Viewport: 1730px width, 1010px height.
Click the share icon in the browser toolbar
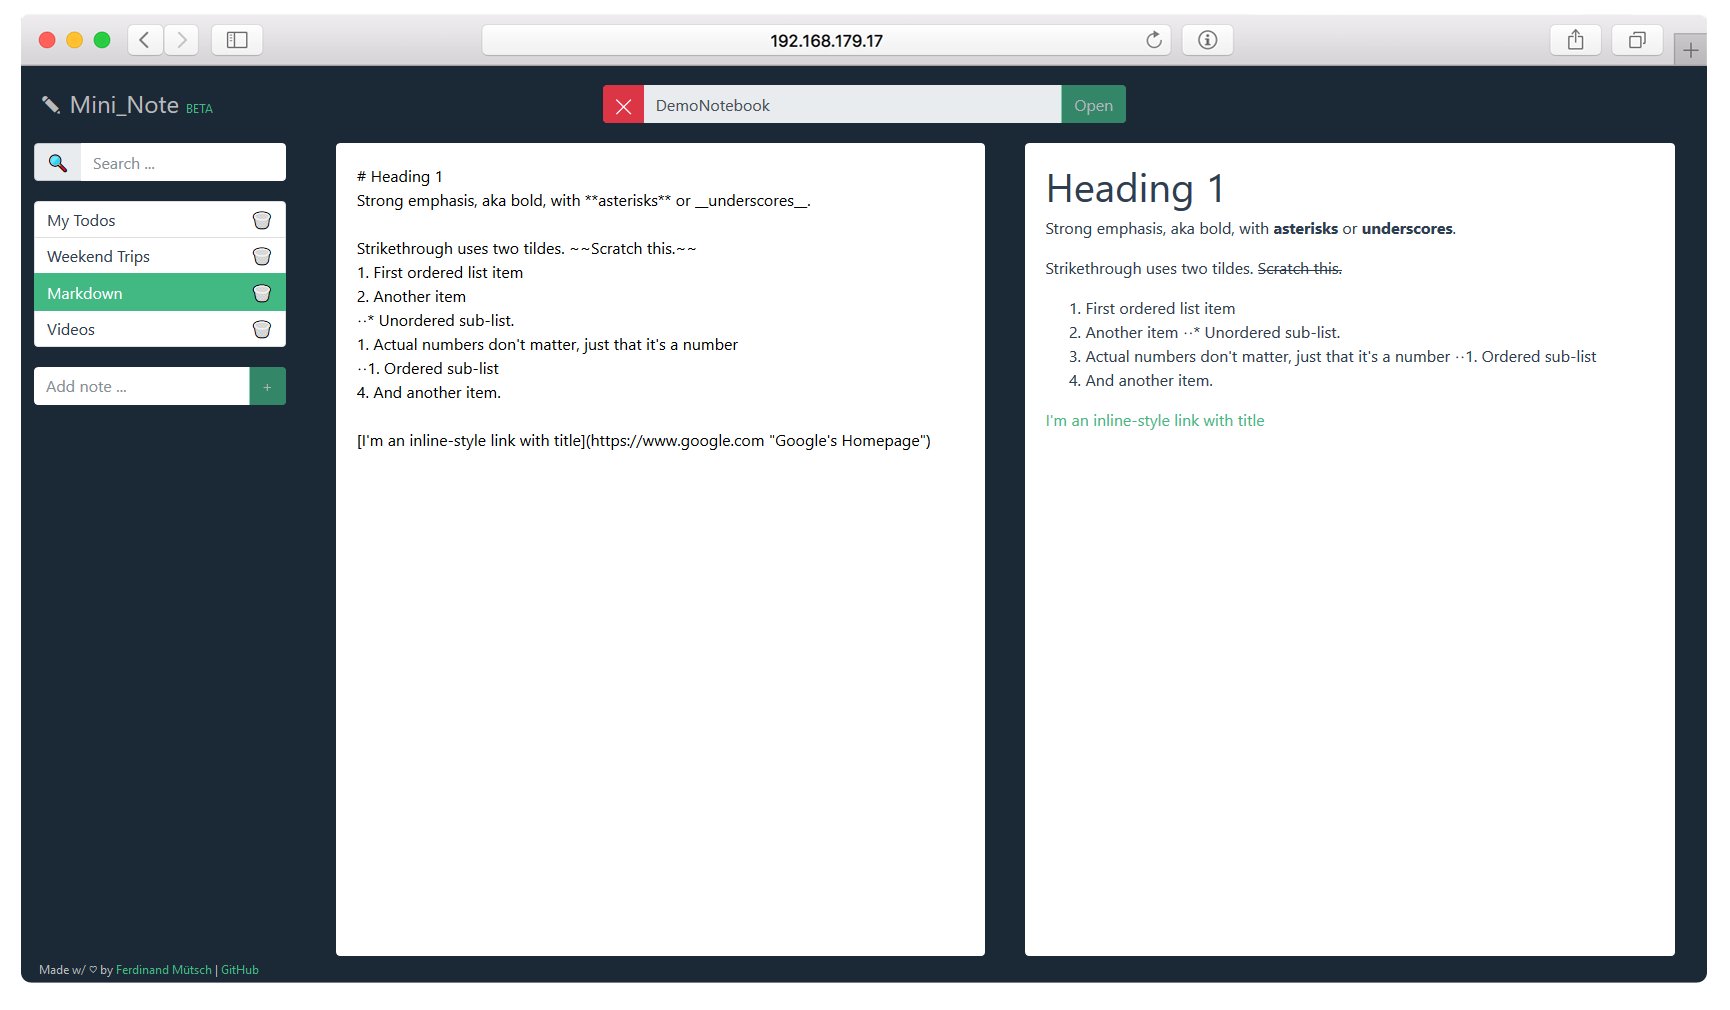click(x=1575, y=40)
